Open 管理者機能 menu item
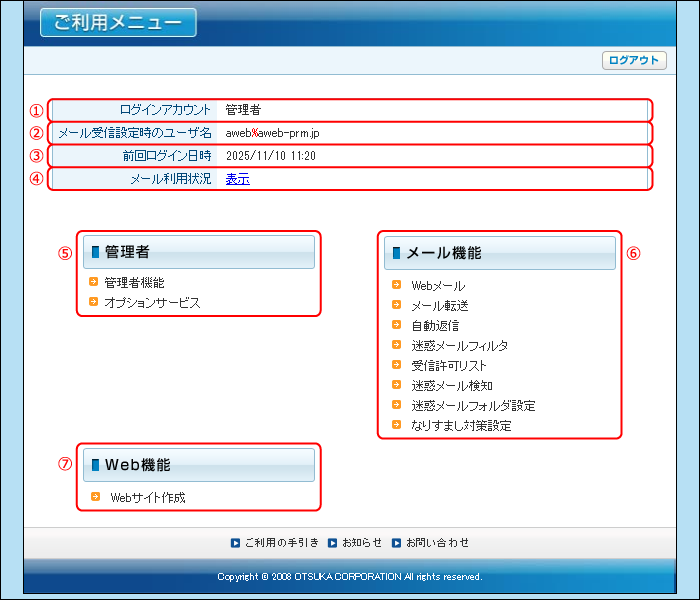700x600 pixels. (134, 283)
